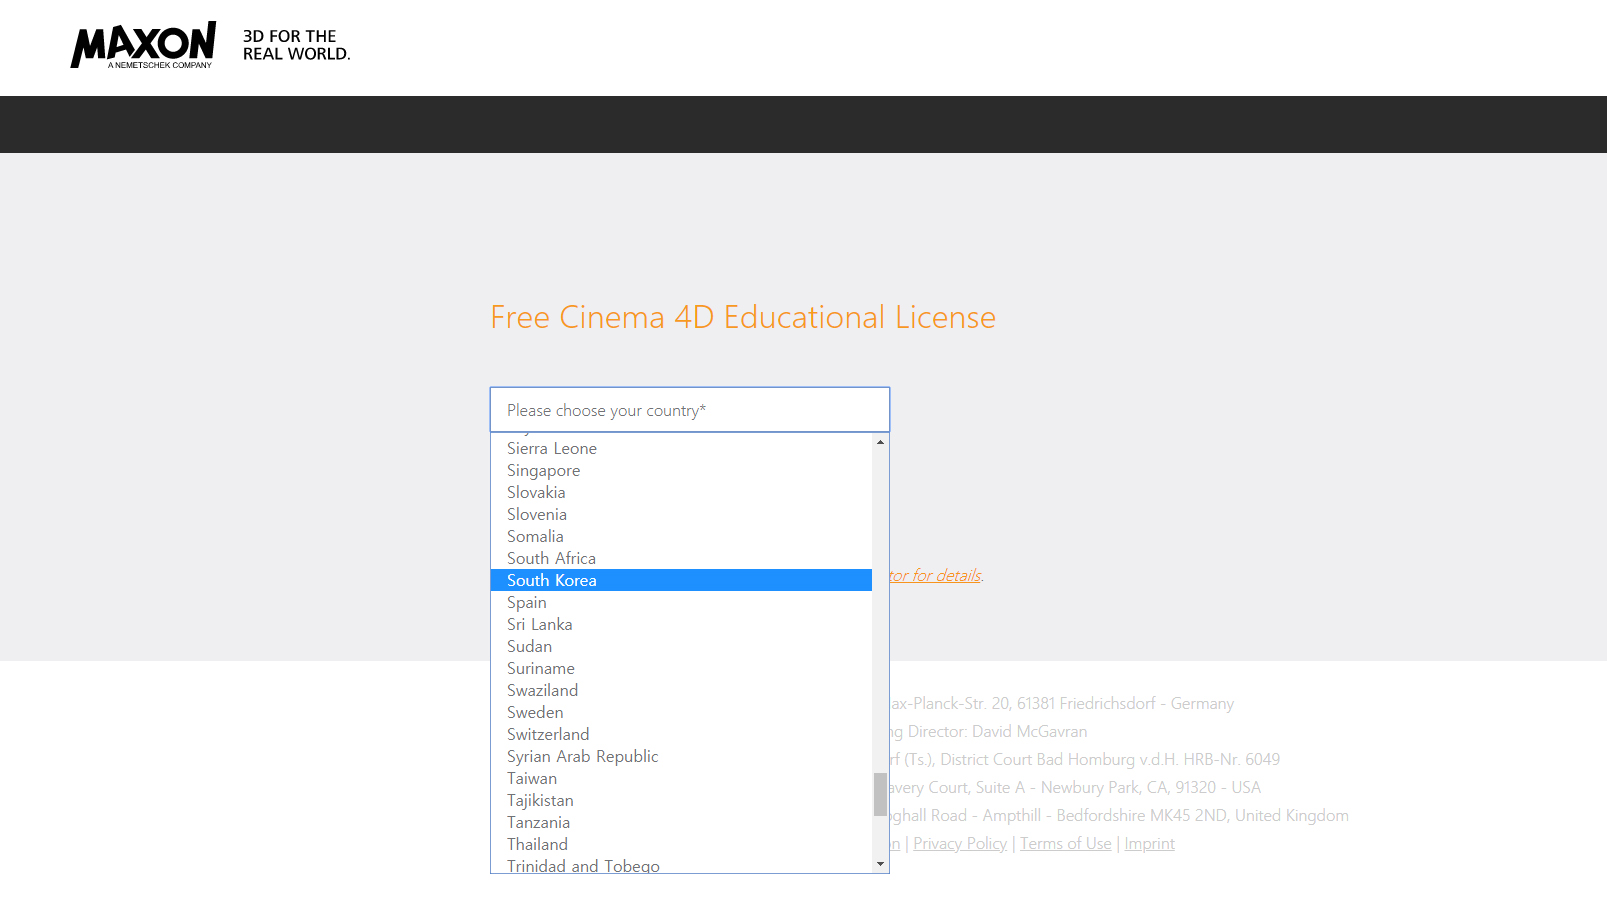Choose Singapore in the country list

click(x=681, y=470)
